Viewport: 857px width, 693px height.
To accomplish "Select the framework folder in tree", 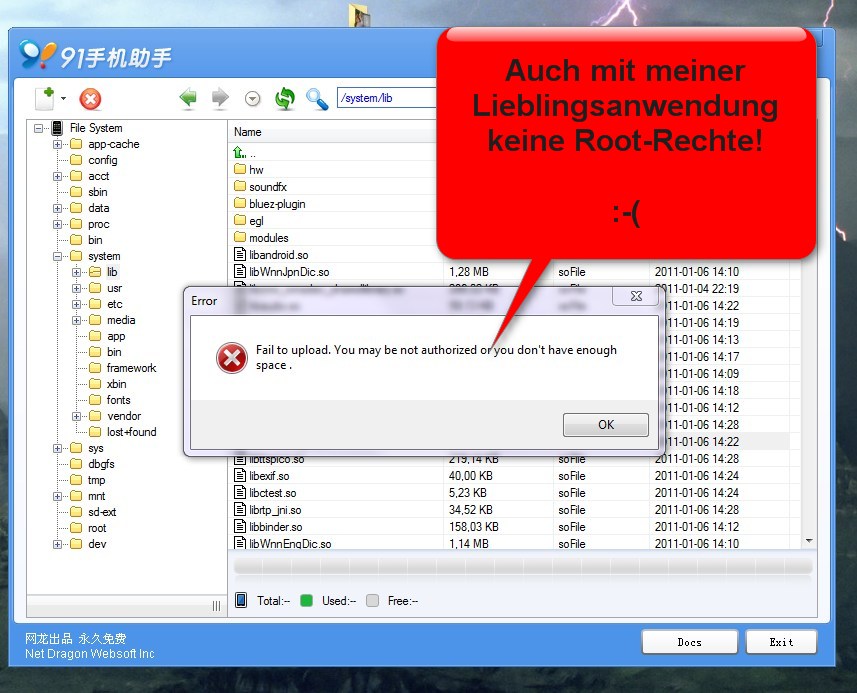I will tap(131, 368).
